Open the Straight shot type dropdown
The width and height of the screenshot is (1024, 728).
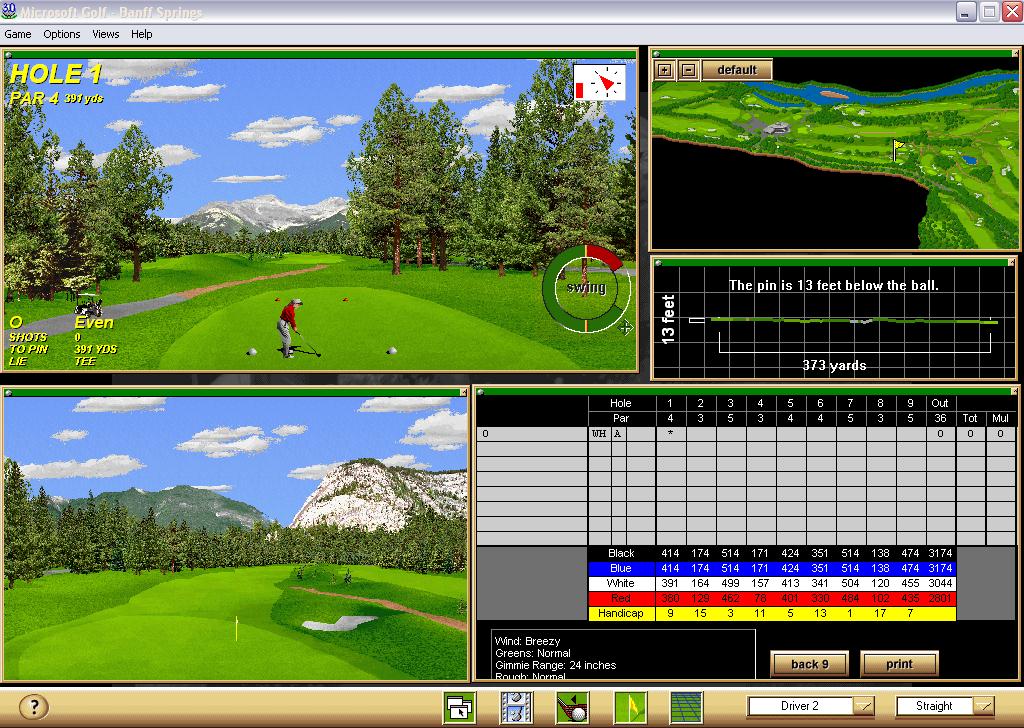click(x=983, y=706)
